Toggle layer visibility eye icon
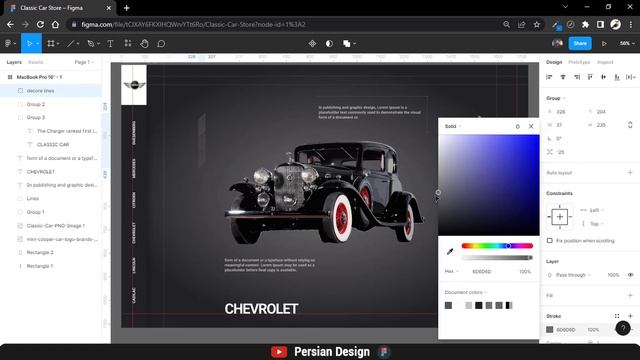Viewport: 640px width, 360px height. 630,275
